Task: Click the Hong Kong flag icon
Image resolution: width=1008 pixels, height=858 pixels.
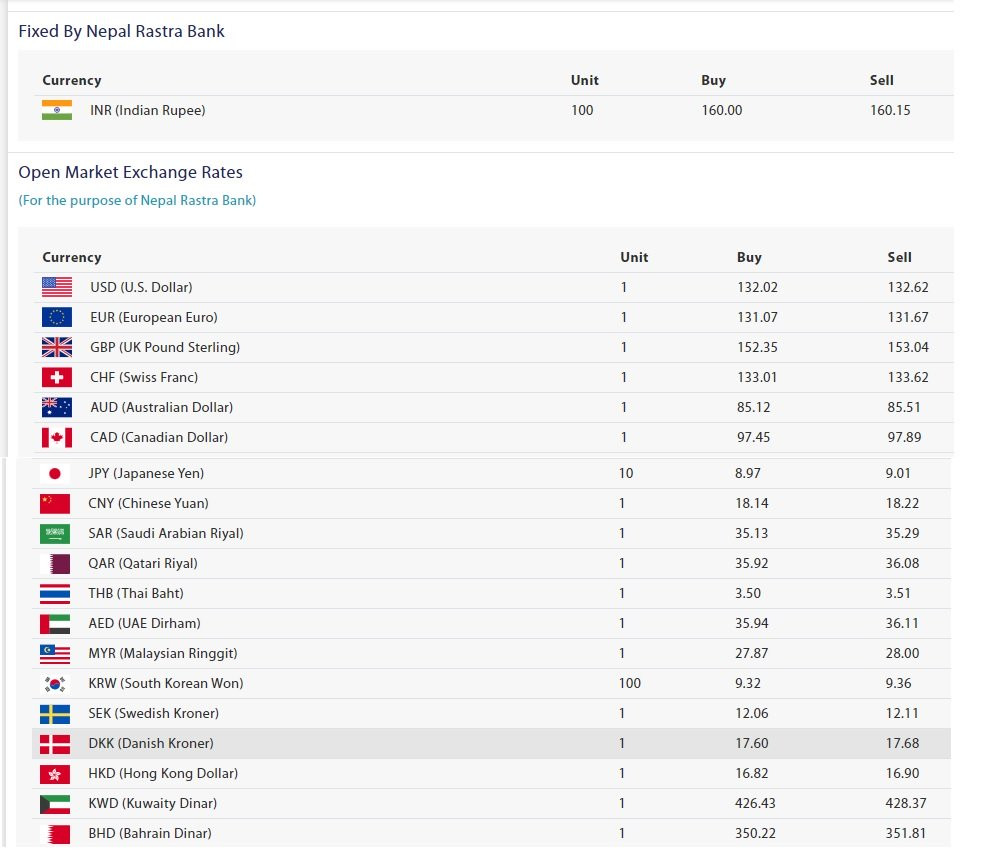Action: (x=55, y=774)
